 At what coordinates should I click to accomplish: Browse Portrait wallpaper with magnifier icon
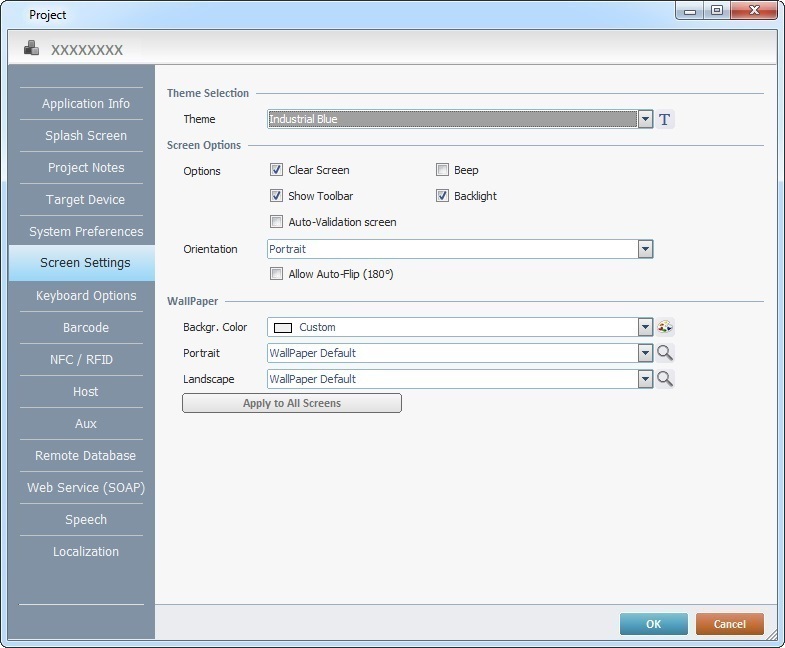coord(665,353)
